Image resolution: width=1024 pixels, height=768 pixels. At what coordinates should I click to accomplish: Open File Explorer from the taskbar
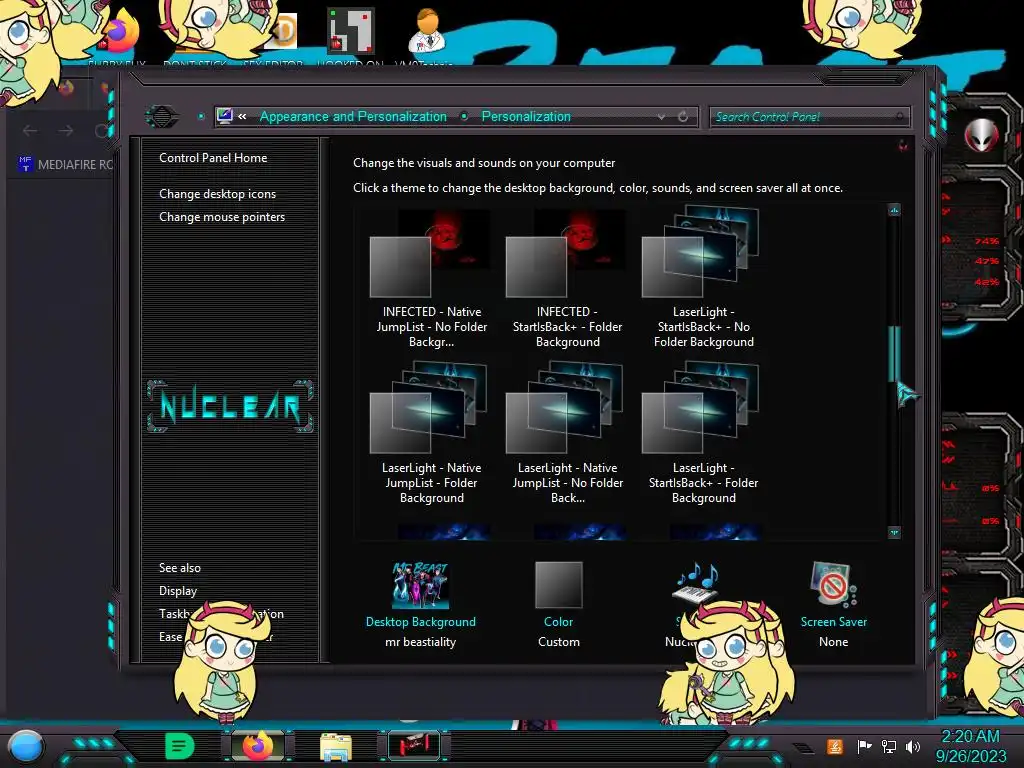coord(336,747)
